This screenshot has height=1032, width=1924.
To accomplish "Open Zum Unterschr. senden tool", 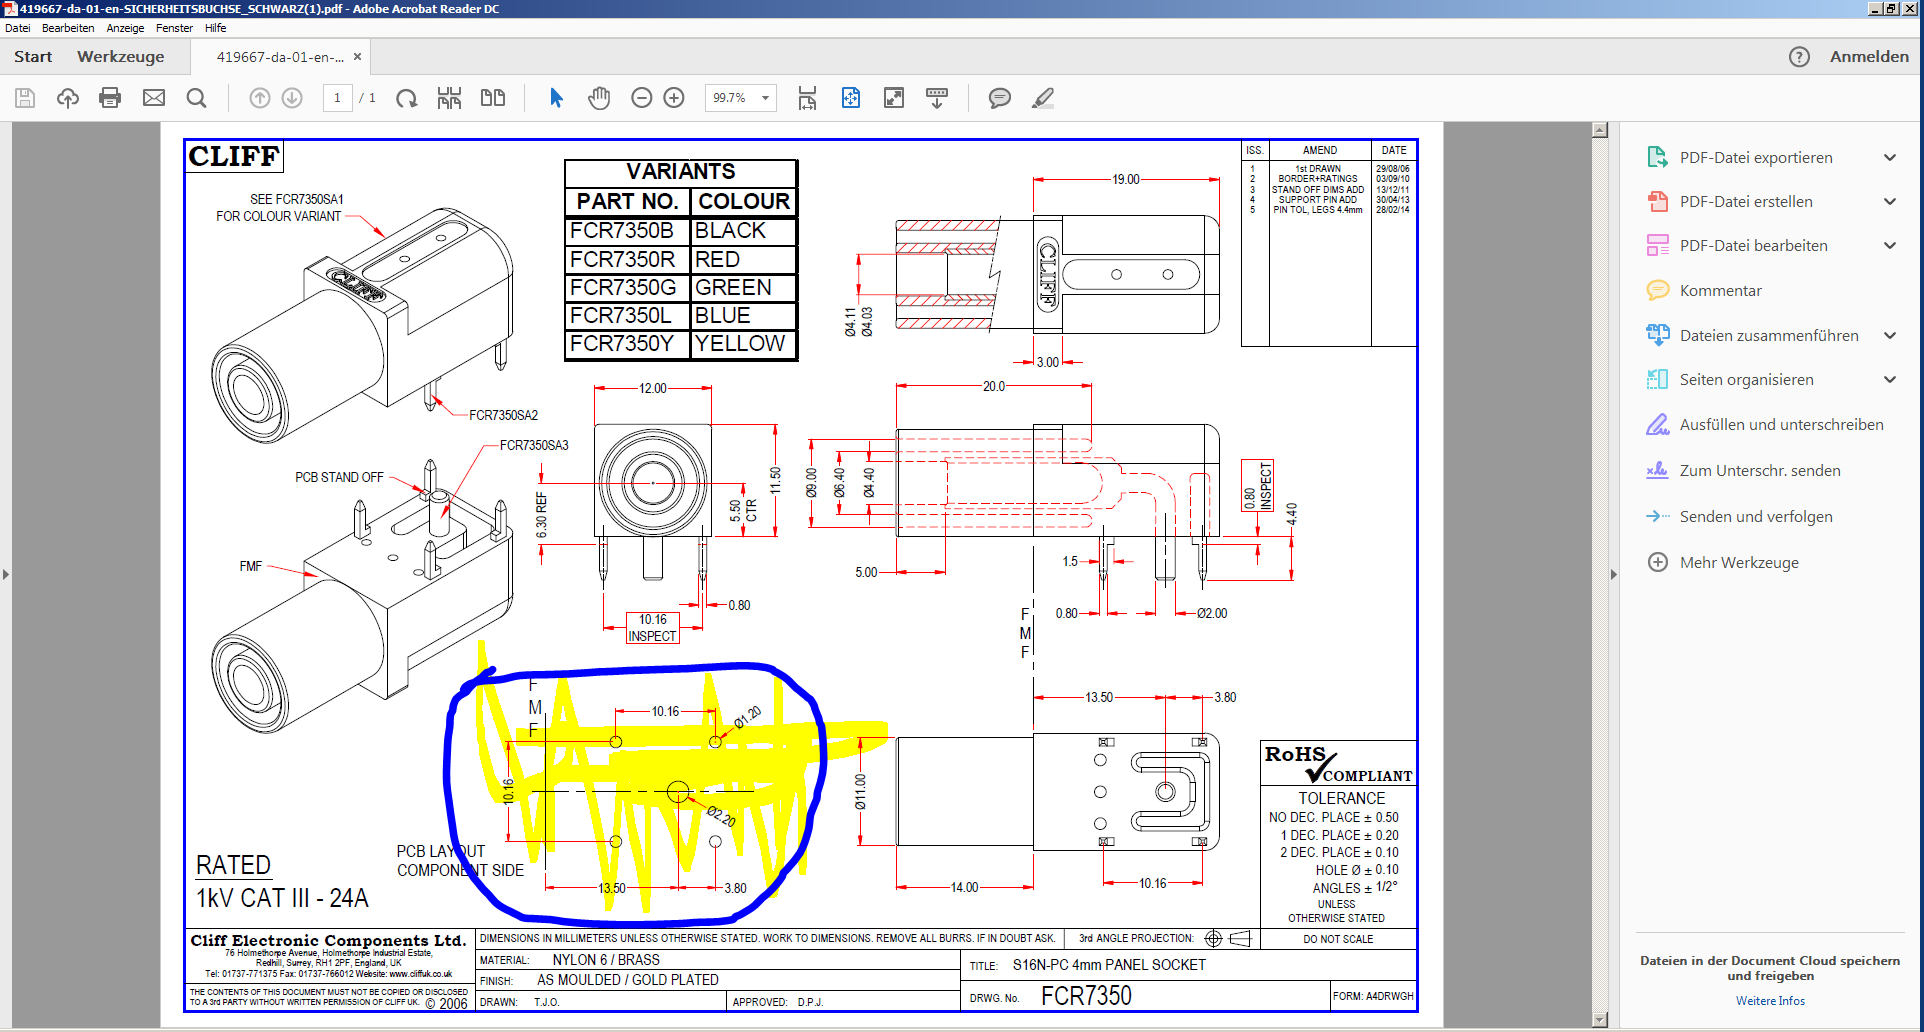I will [x=1743, y=471].
